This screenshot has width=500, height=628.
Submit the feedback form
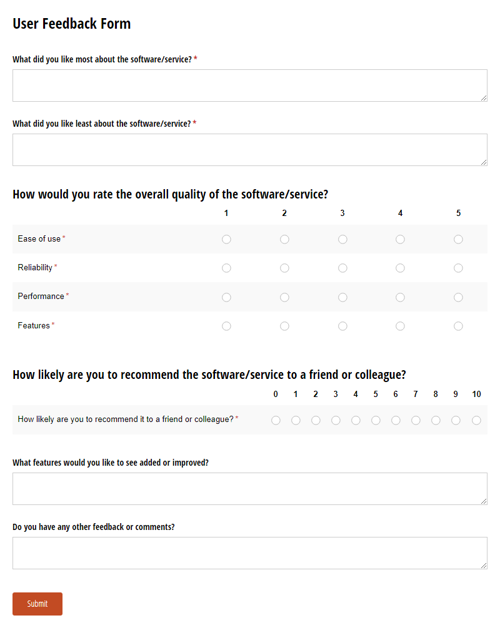(x=37, y=604)
